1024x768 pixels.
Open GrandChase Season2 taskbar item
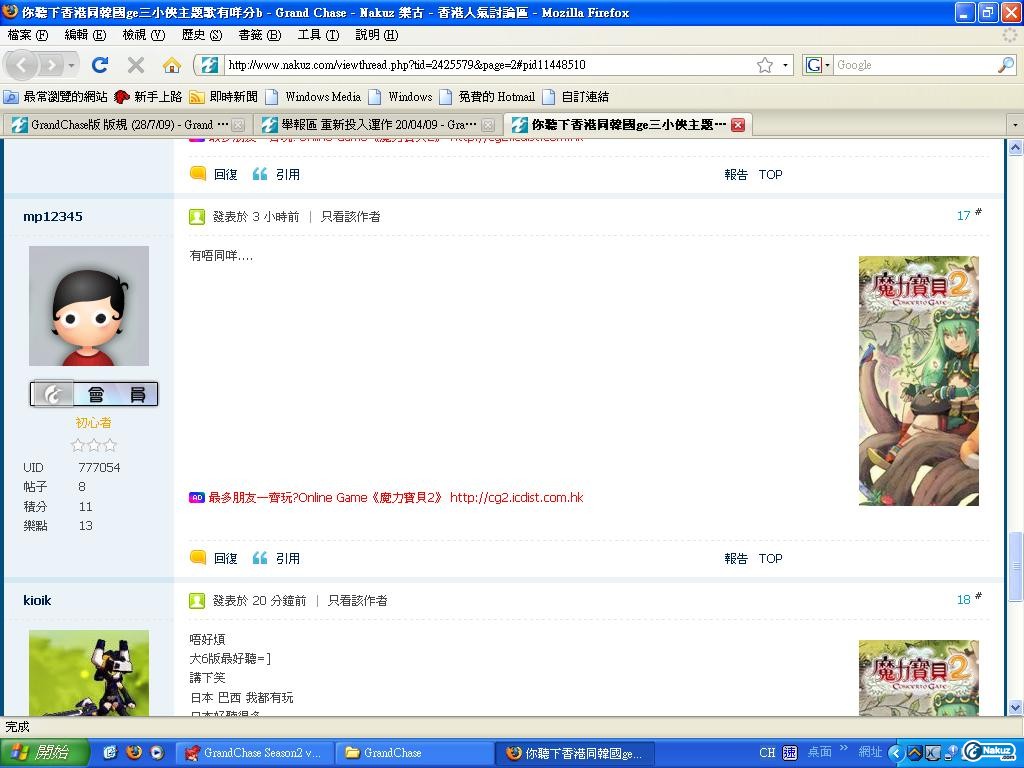pos(255,753)
